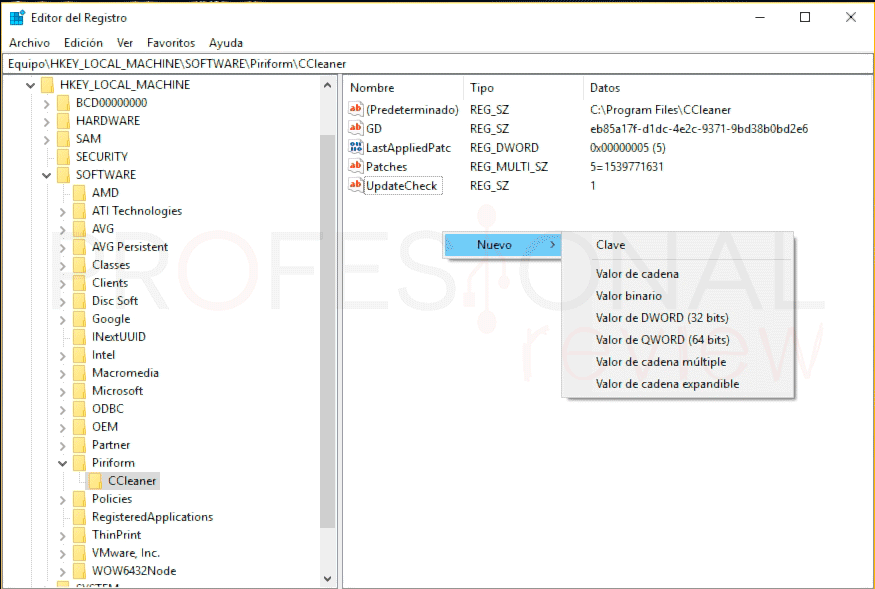Select Valor de DWORD (32 bits)
This screenshot has width=875, height=589.
pos(677,318)
